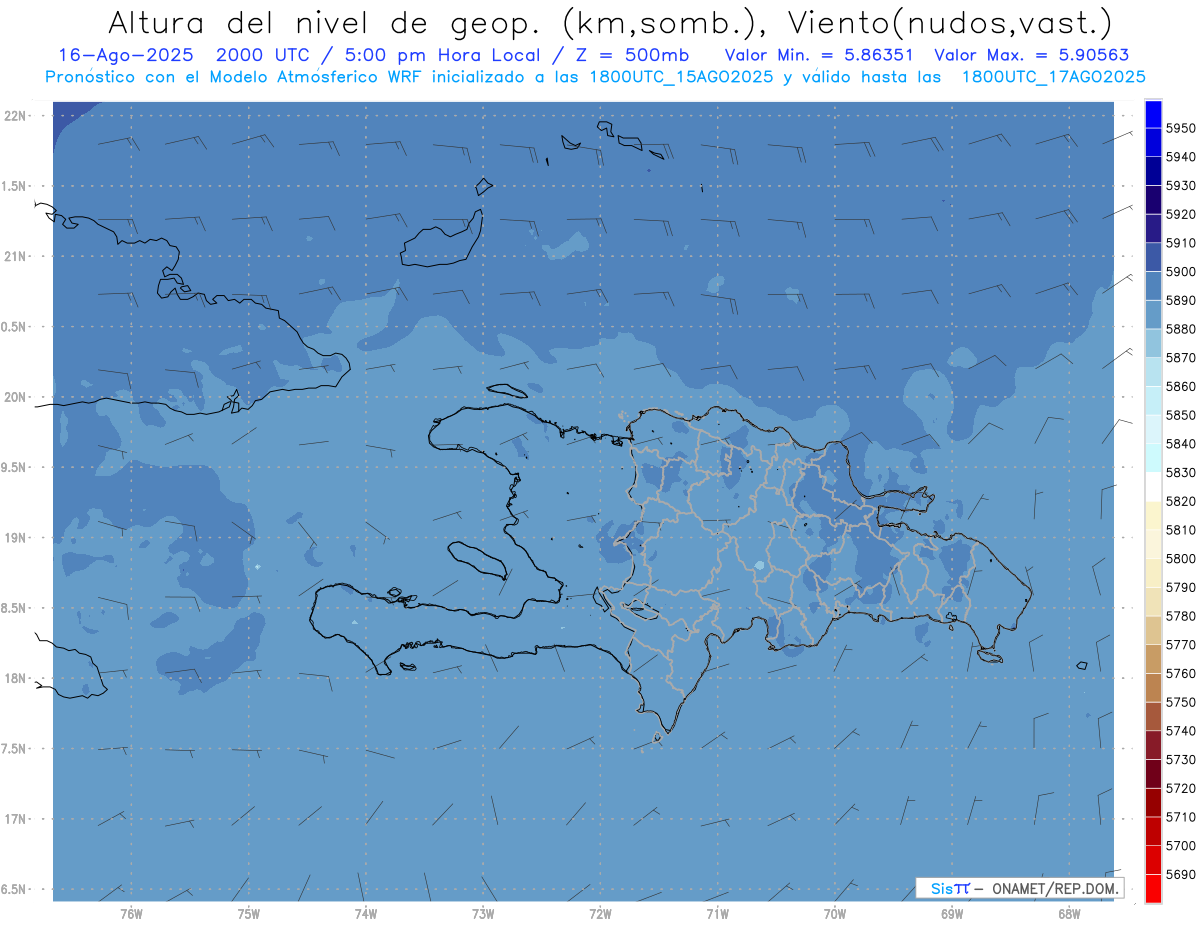The height and width of the screenshot is (927, 1200).
Task: Click the '5720' color scale label
Action: click(1181, 787)
